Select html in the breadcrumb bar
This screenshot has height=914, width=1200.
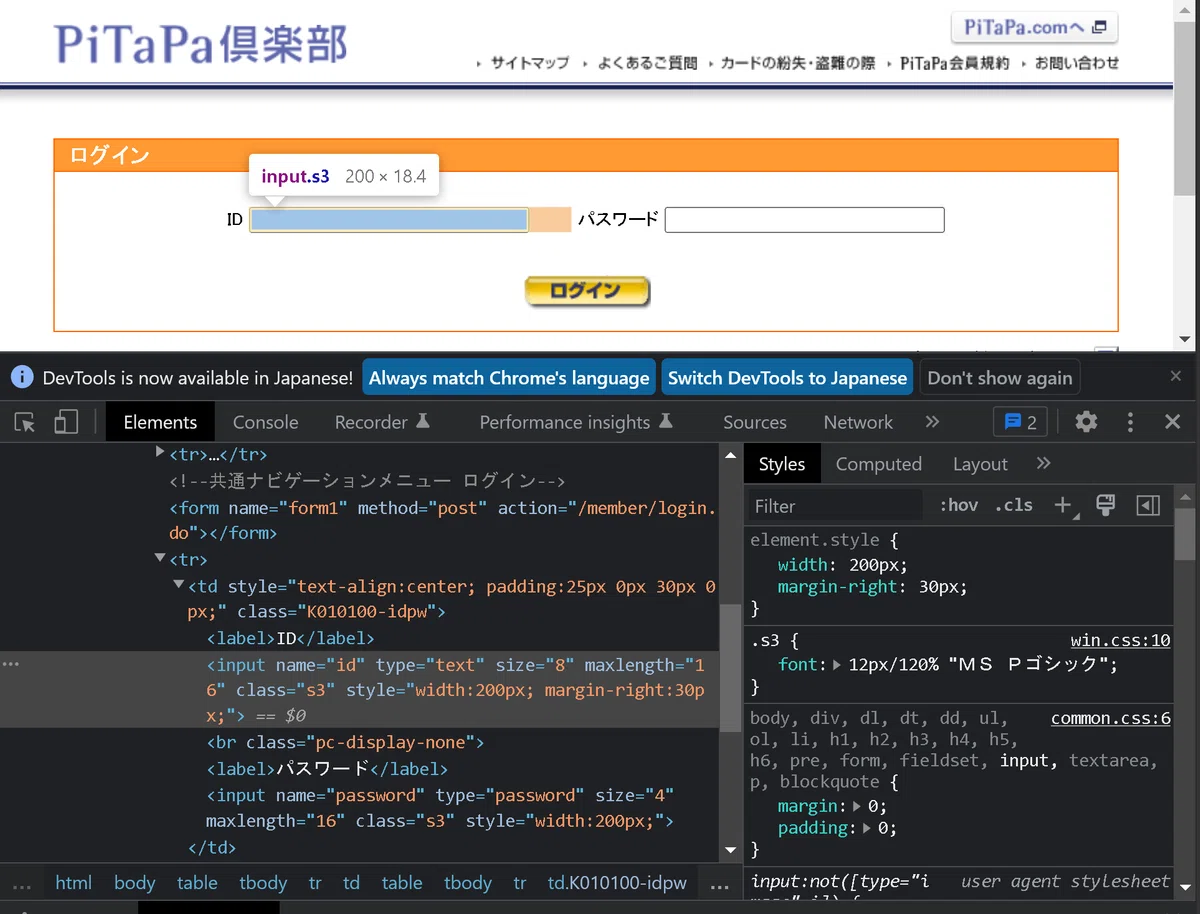click(73, 883)
